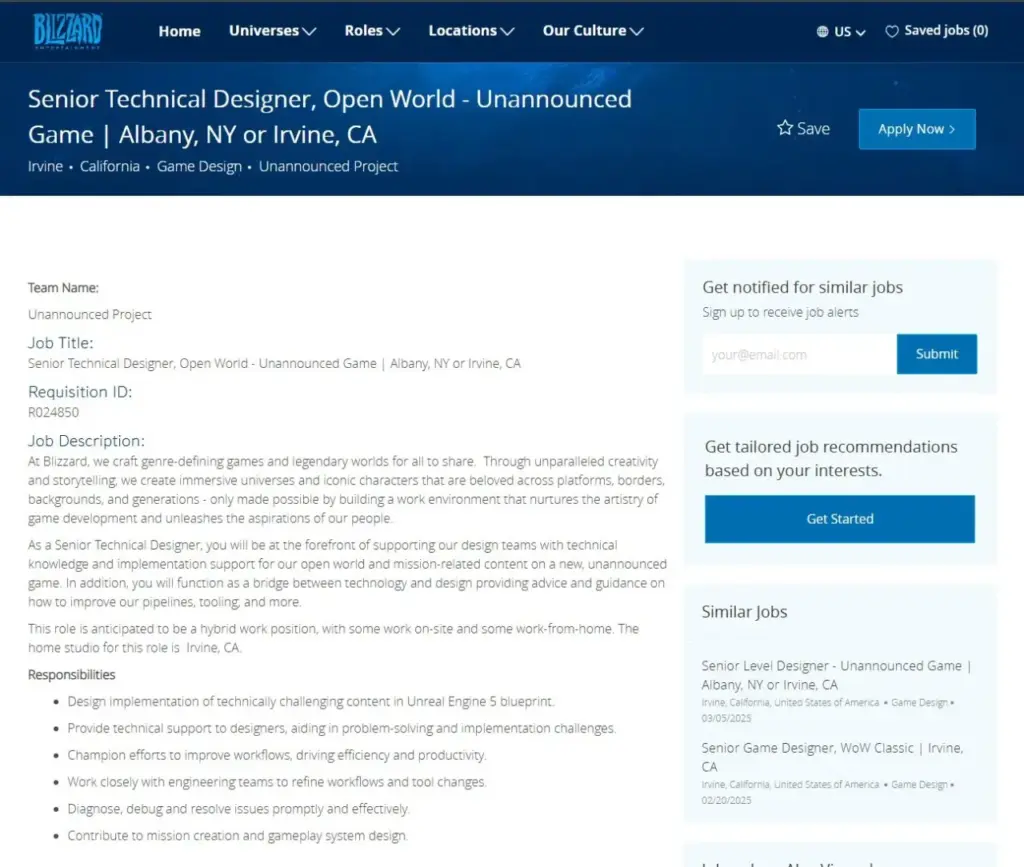Click the Apply Now button
Screen dimensions: 1024x867
pyautogui.click(x=917, y=129)
